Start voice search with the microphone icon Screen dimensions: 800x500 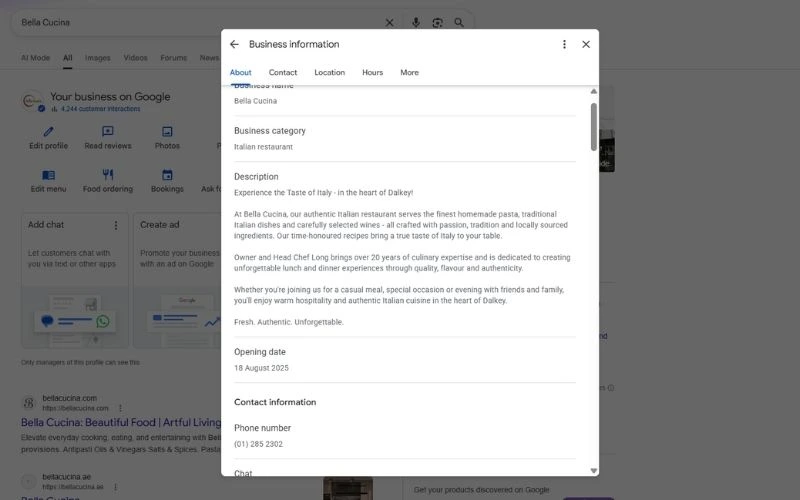pyautogui.click(x=416, y=22)
